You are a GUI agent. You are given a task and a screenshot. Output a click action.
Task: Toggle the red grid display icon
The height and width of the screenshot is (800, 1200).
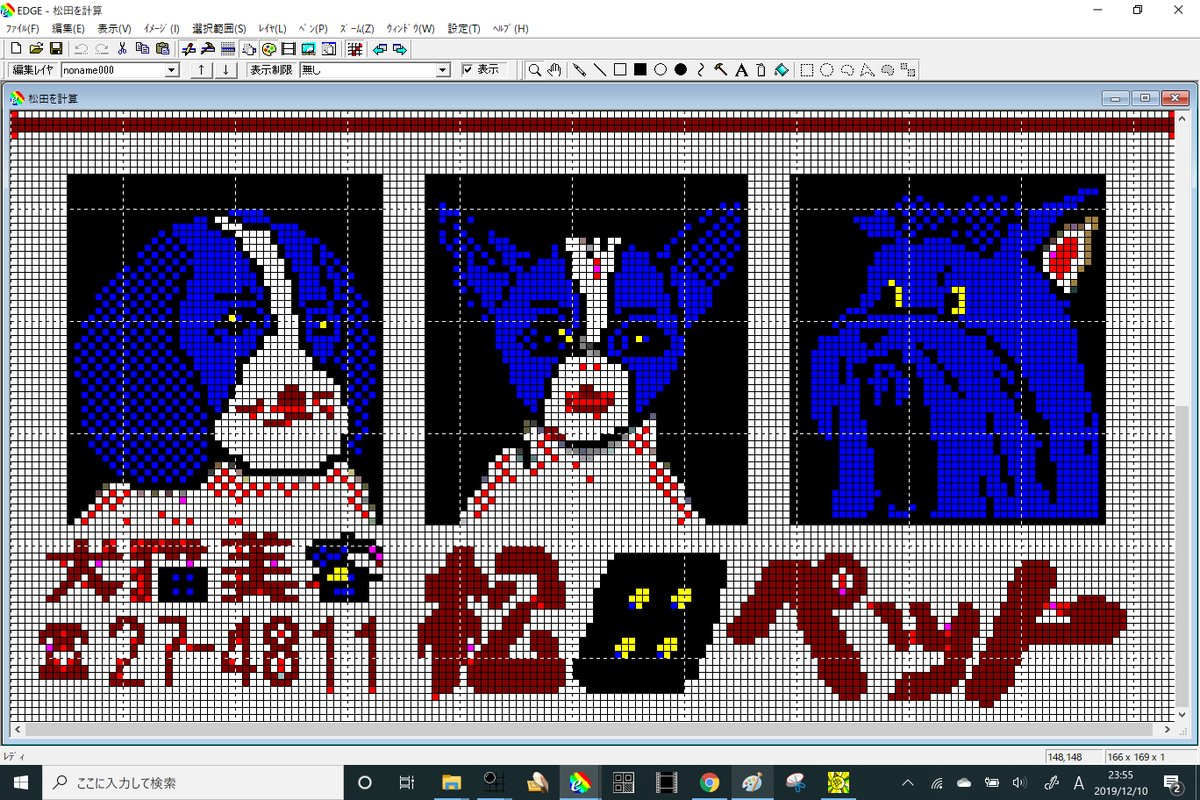click(x=354, y=48)
